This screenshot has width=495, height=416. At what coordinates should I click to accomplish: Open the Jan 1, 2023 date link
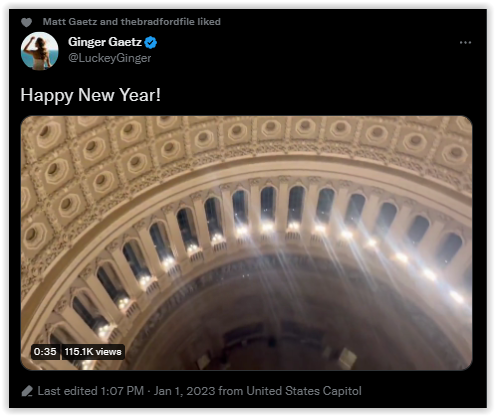(x=184, y=391)
